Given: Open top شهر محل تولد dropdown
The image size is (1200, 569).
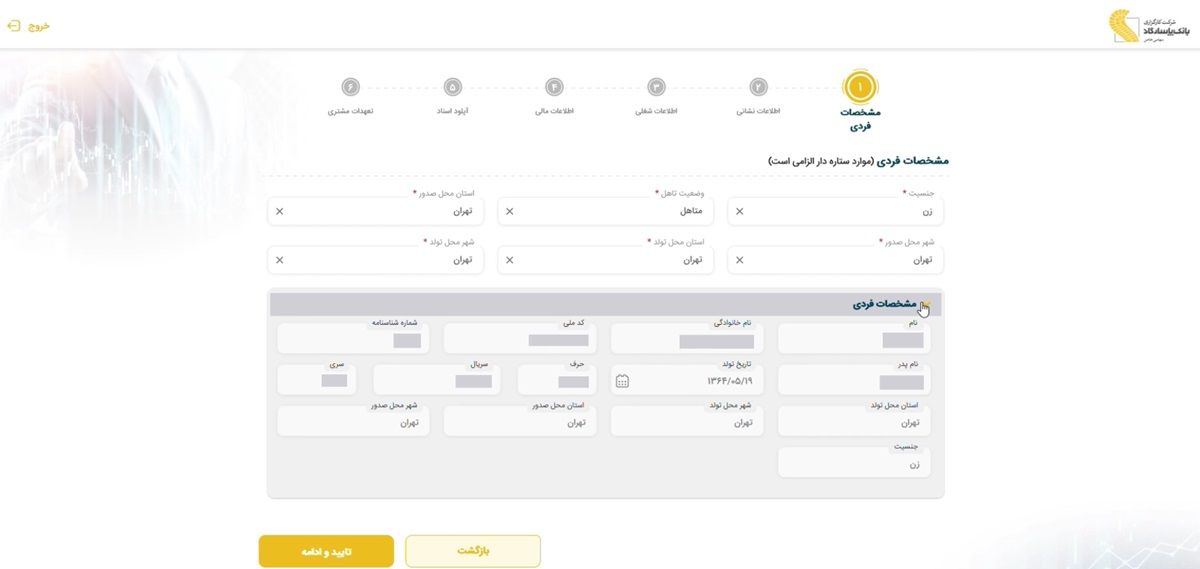Looking at the screenshot, I should pyautogui.click(x=375, y=260).
